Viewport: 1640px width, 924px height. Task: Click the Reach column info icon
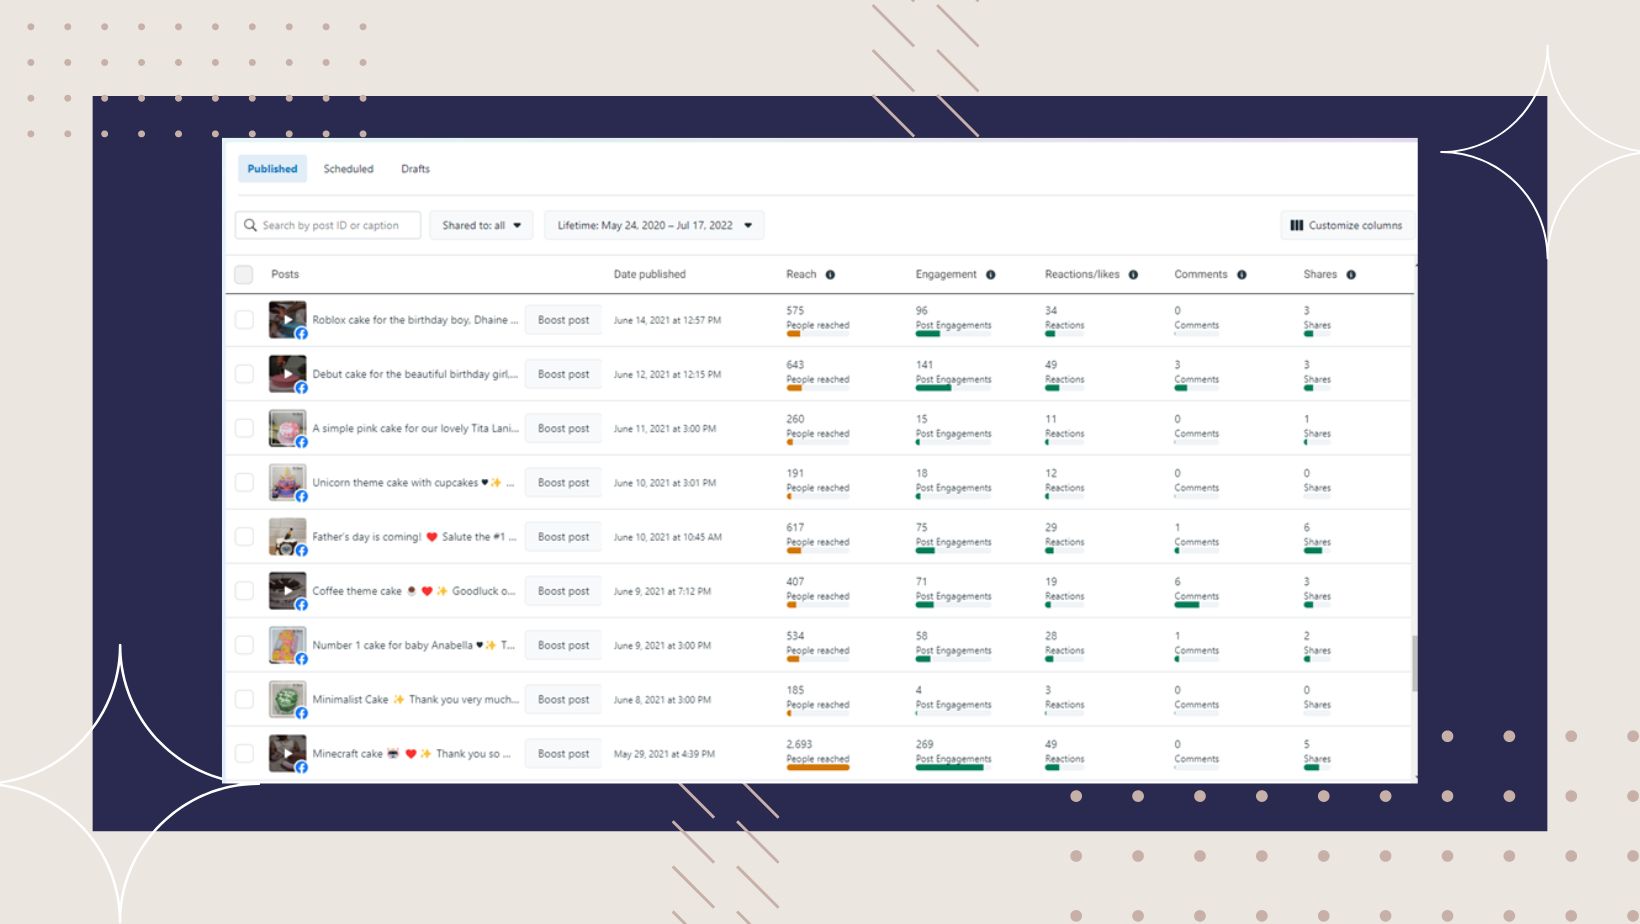830,275
